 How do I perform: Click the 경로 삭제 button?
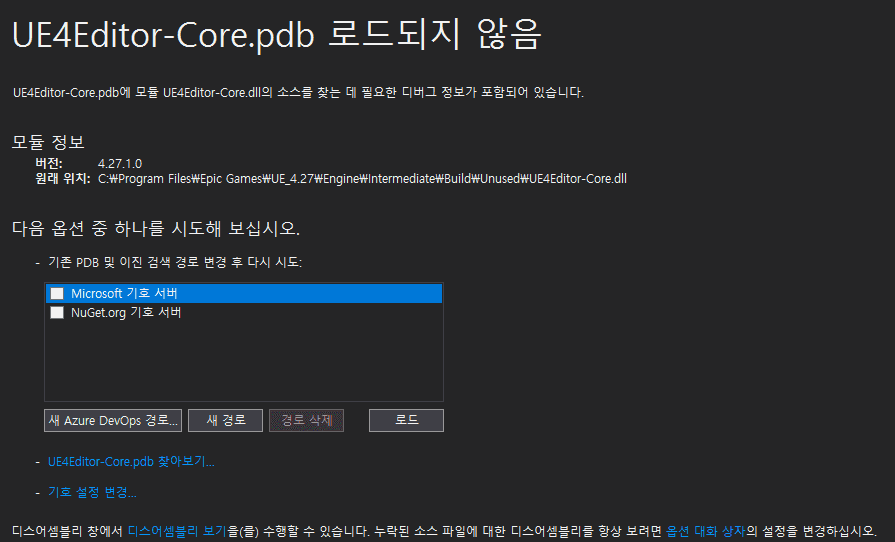(x=307, y=420)
